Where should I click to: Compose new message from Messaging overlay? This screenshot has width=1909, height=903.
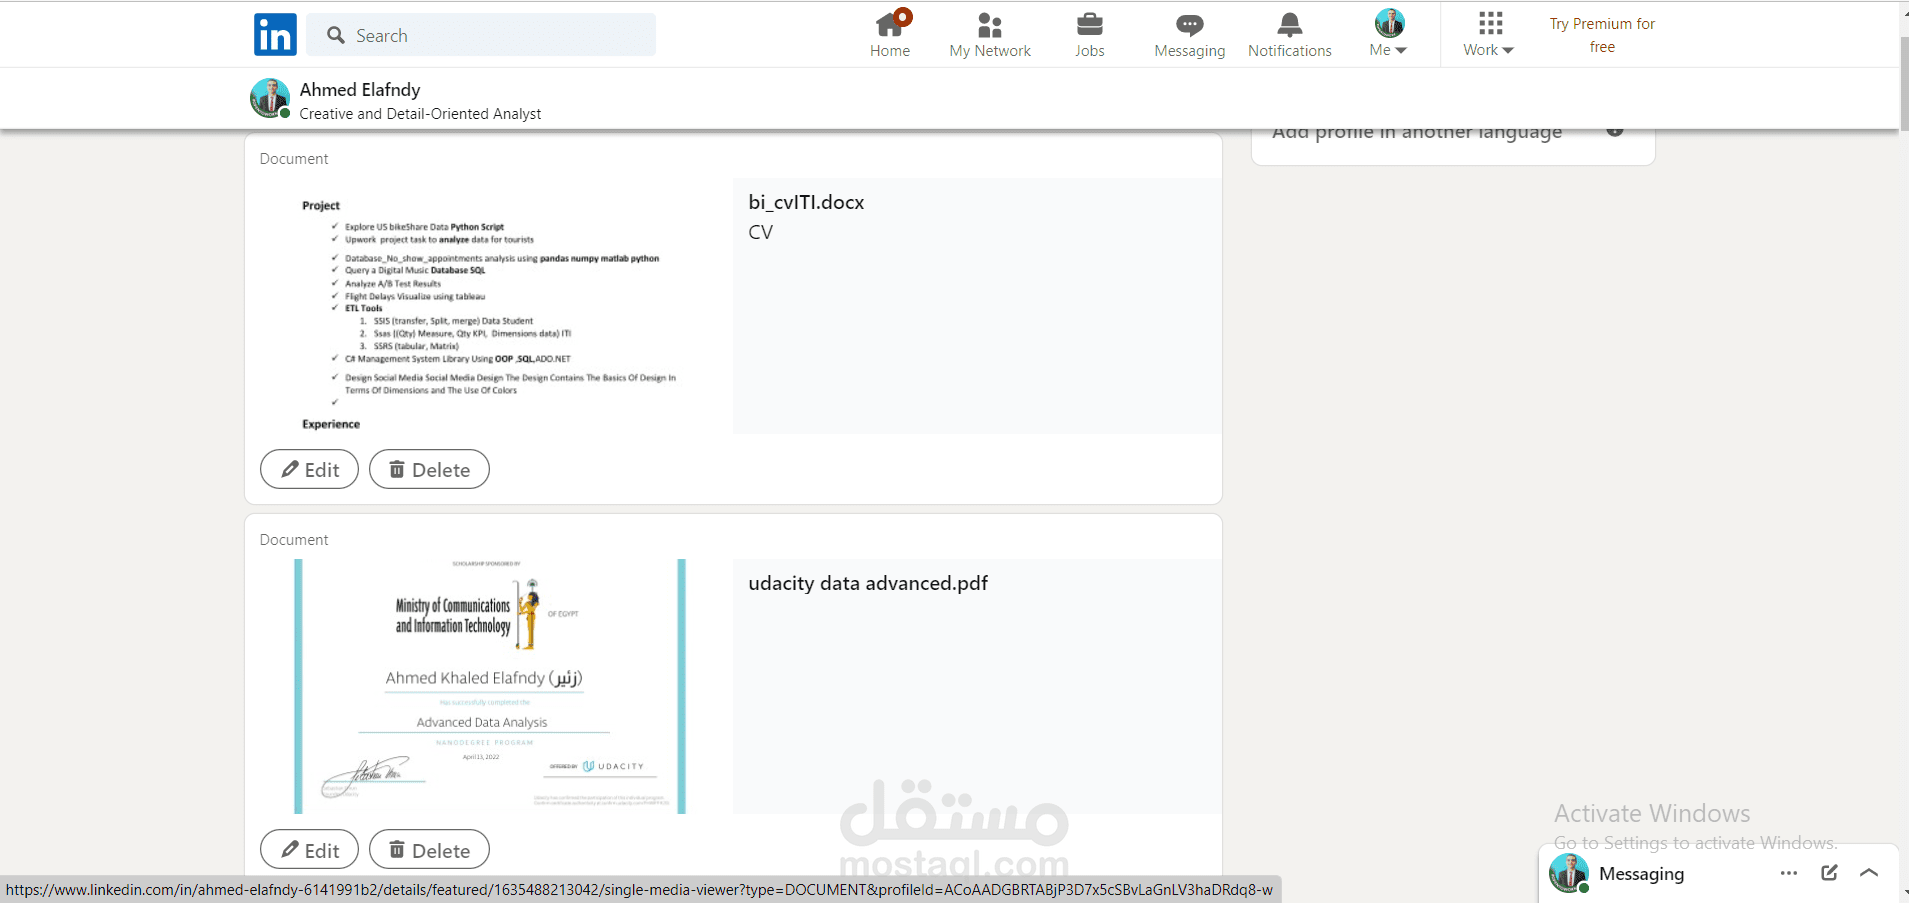click(1829, 873)
